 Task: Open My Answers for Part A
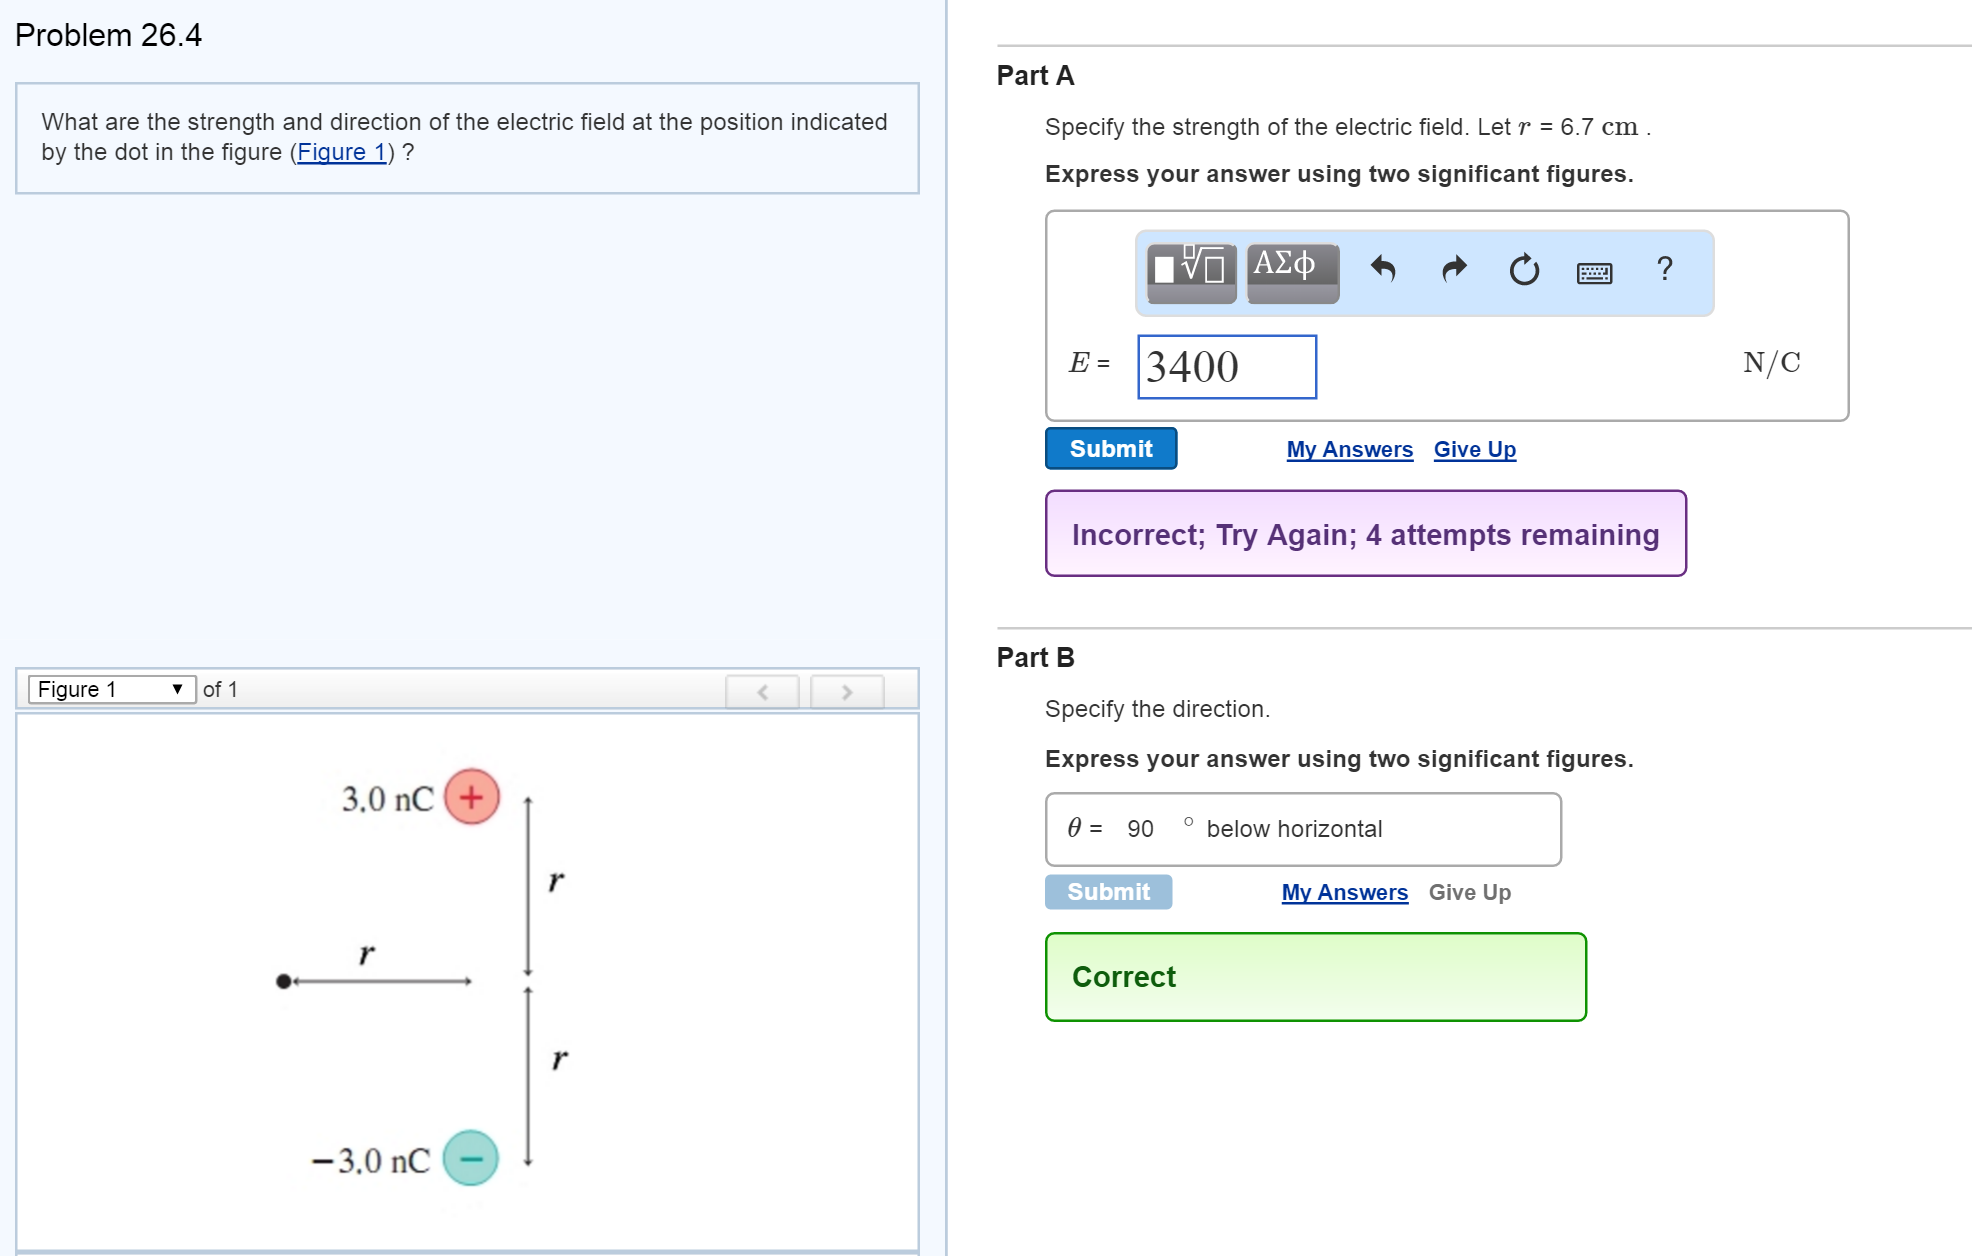[1349, 450]
